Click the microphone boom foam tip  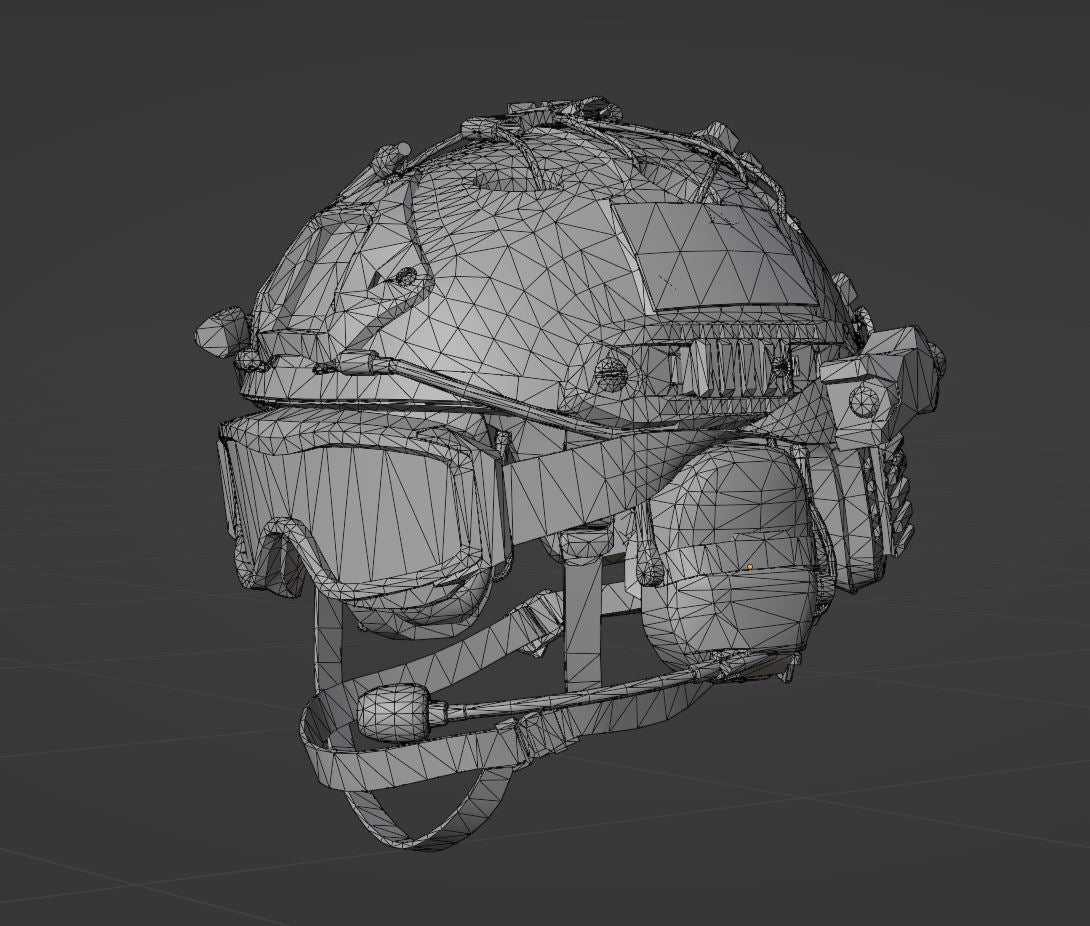[x=391, y=711]
